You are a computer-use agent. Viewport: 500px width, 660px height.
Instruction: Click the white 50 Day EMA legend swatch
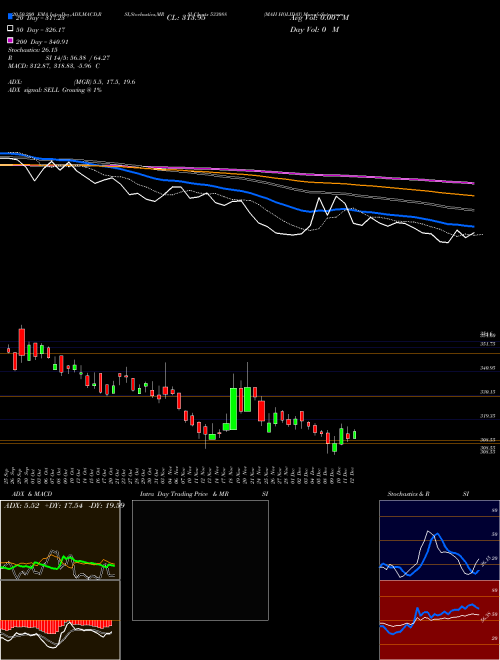point(11,29)
